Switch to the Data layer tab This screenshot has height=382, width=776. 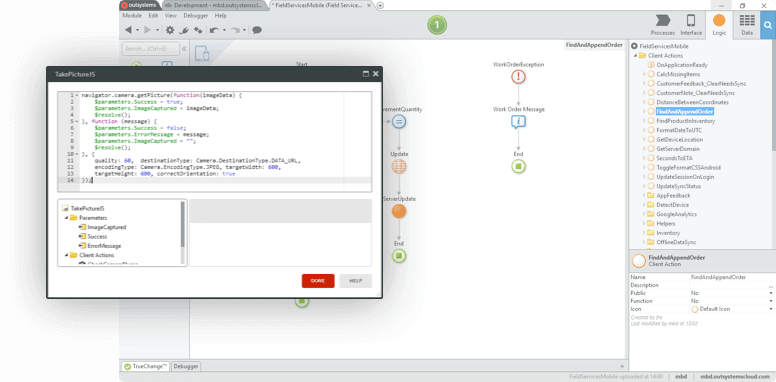click(747, 25)
